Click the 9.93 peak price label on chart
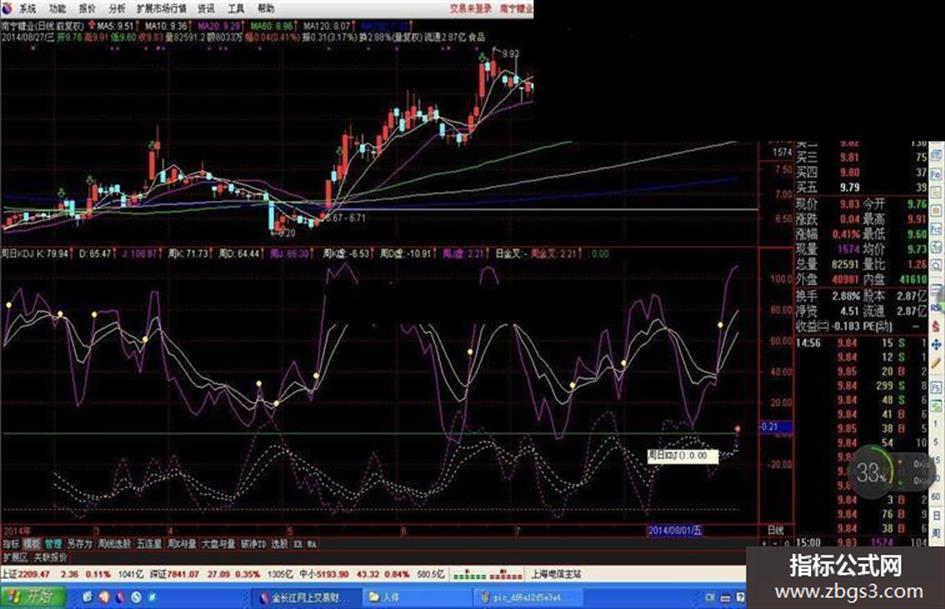This screenshot has width=945, height=609. tap(509, 54)
